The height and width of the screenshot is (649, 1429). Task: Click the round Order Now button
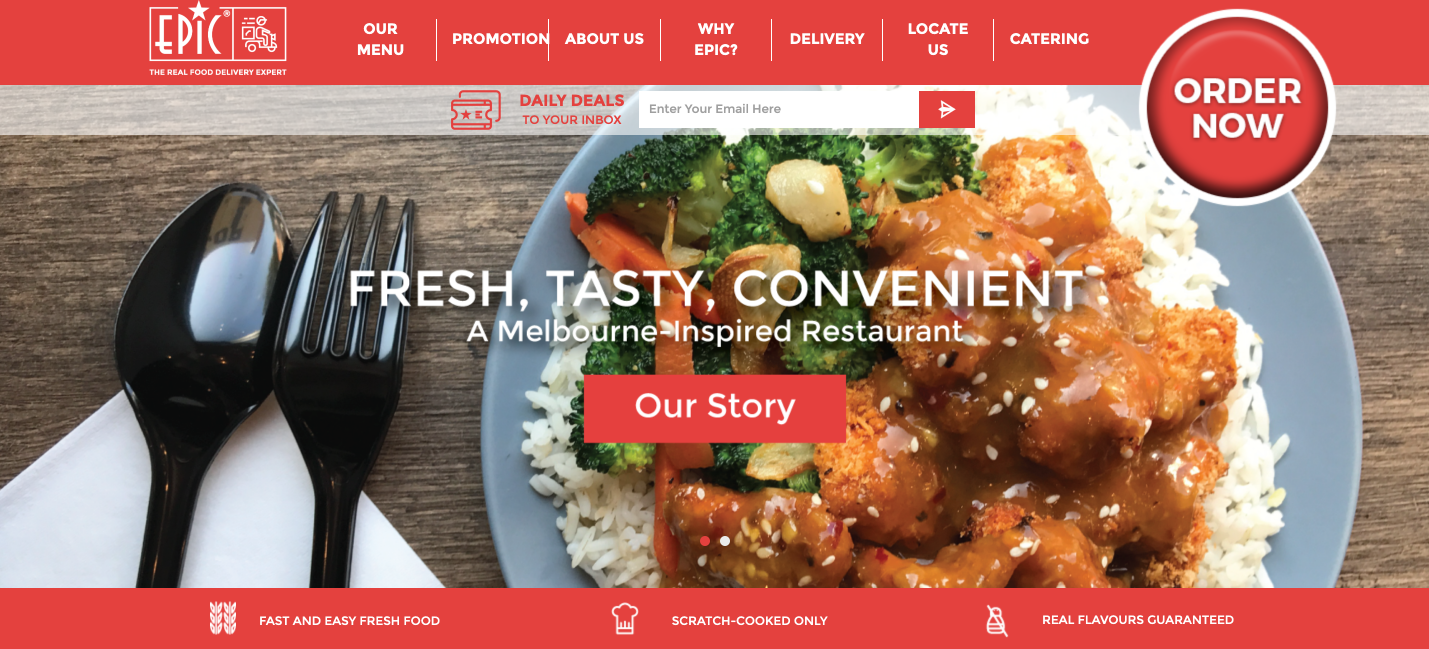click(x=1237, y=108)
